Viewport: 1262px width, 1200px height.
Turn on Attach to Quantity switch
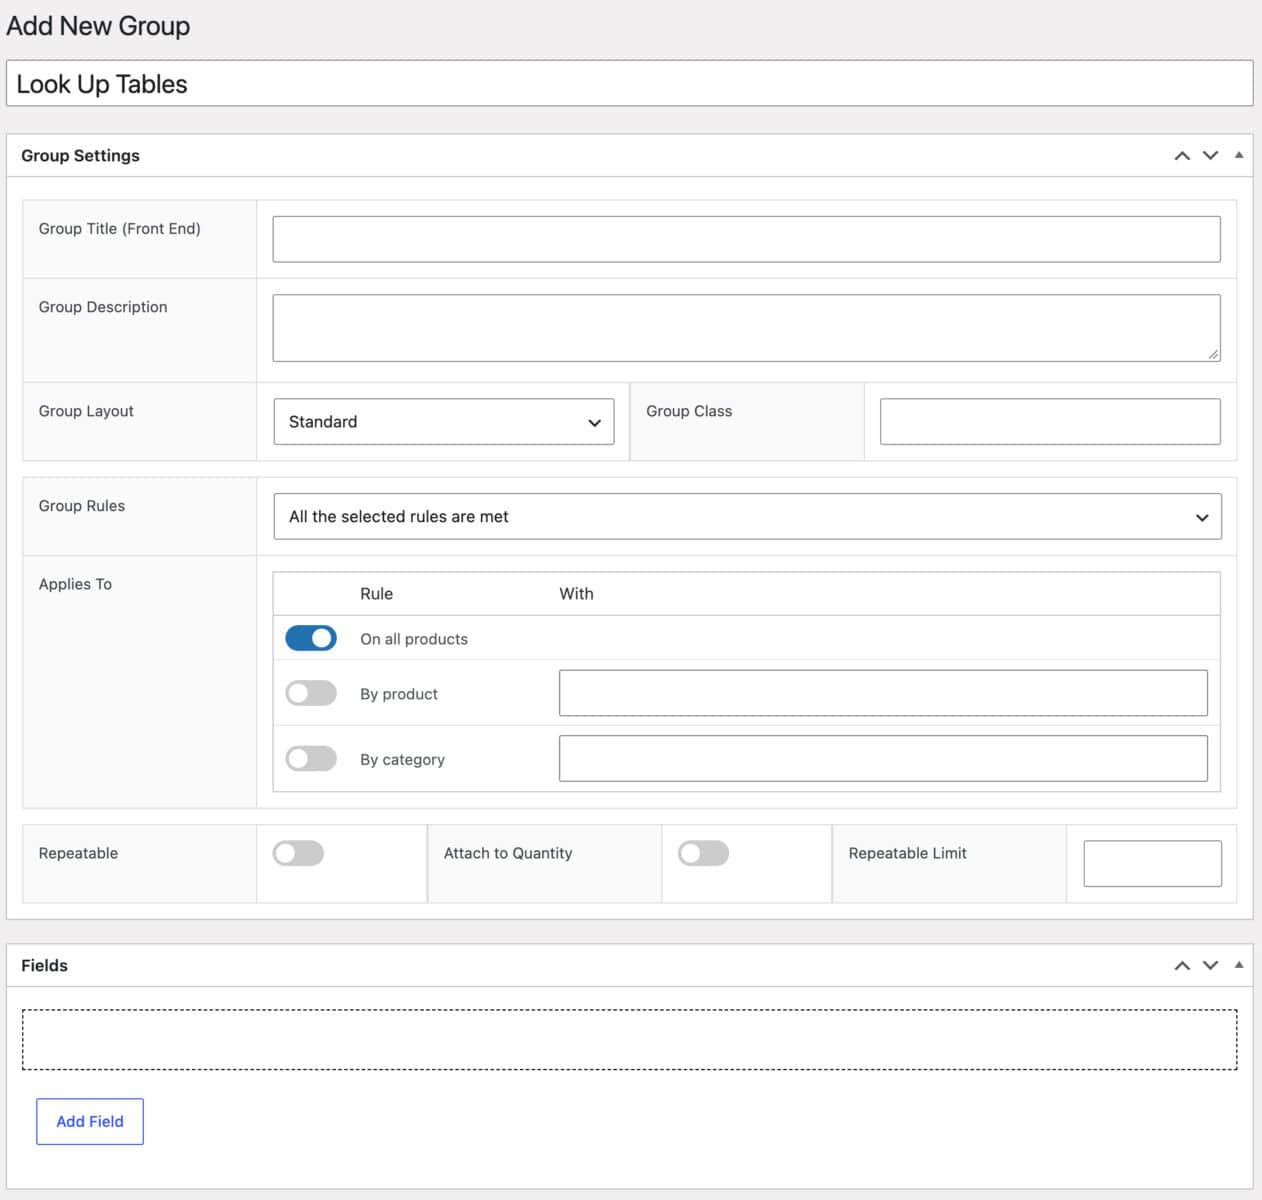coord(703,853)
